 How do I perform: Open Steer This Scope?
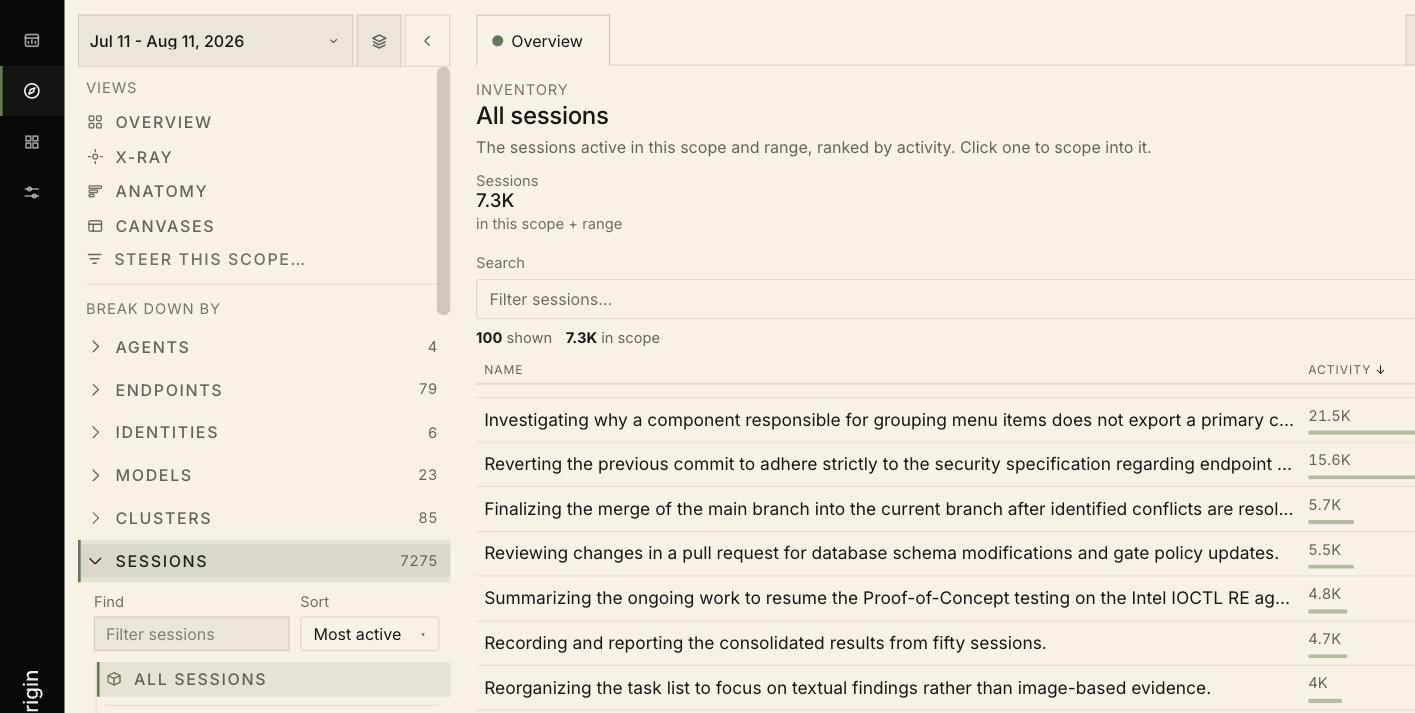click(x=210, y=259)
